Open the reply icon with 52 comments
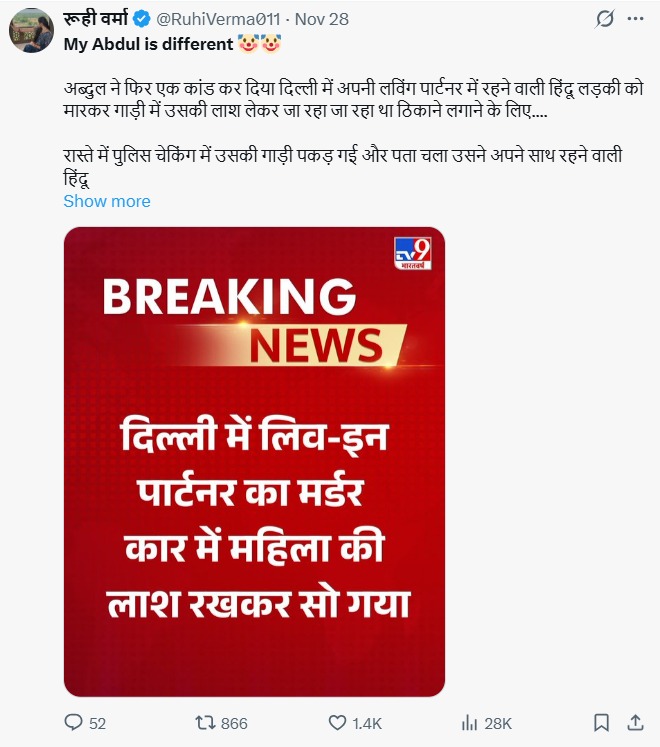The width and height of the screenshot is (660, 747). tap(73, 723)
